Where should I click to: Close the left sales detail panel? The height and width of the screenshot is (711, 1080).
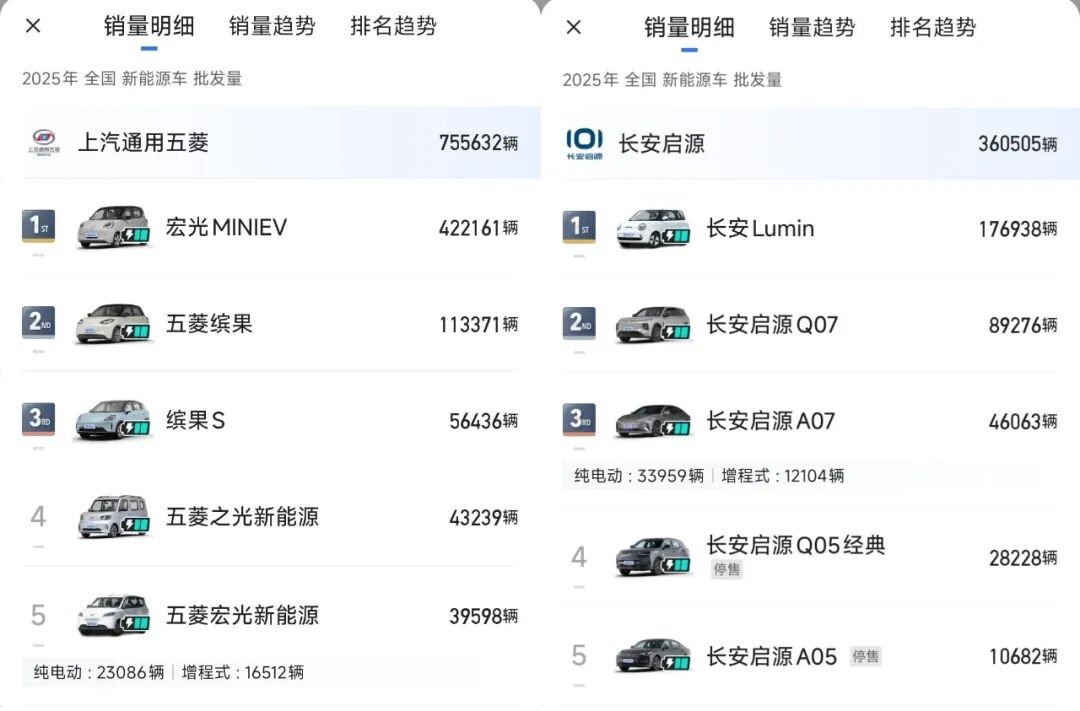pyautogui.click(x=33, y=26)
